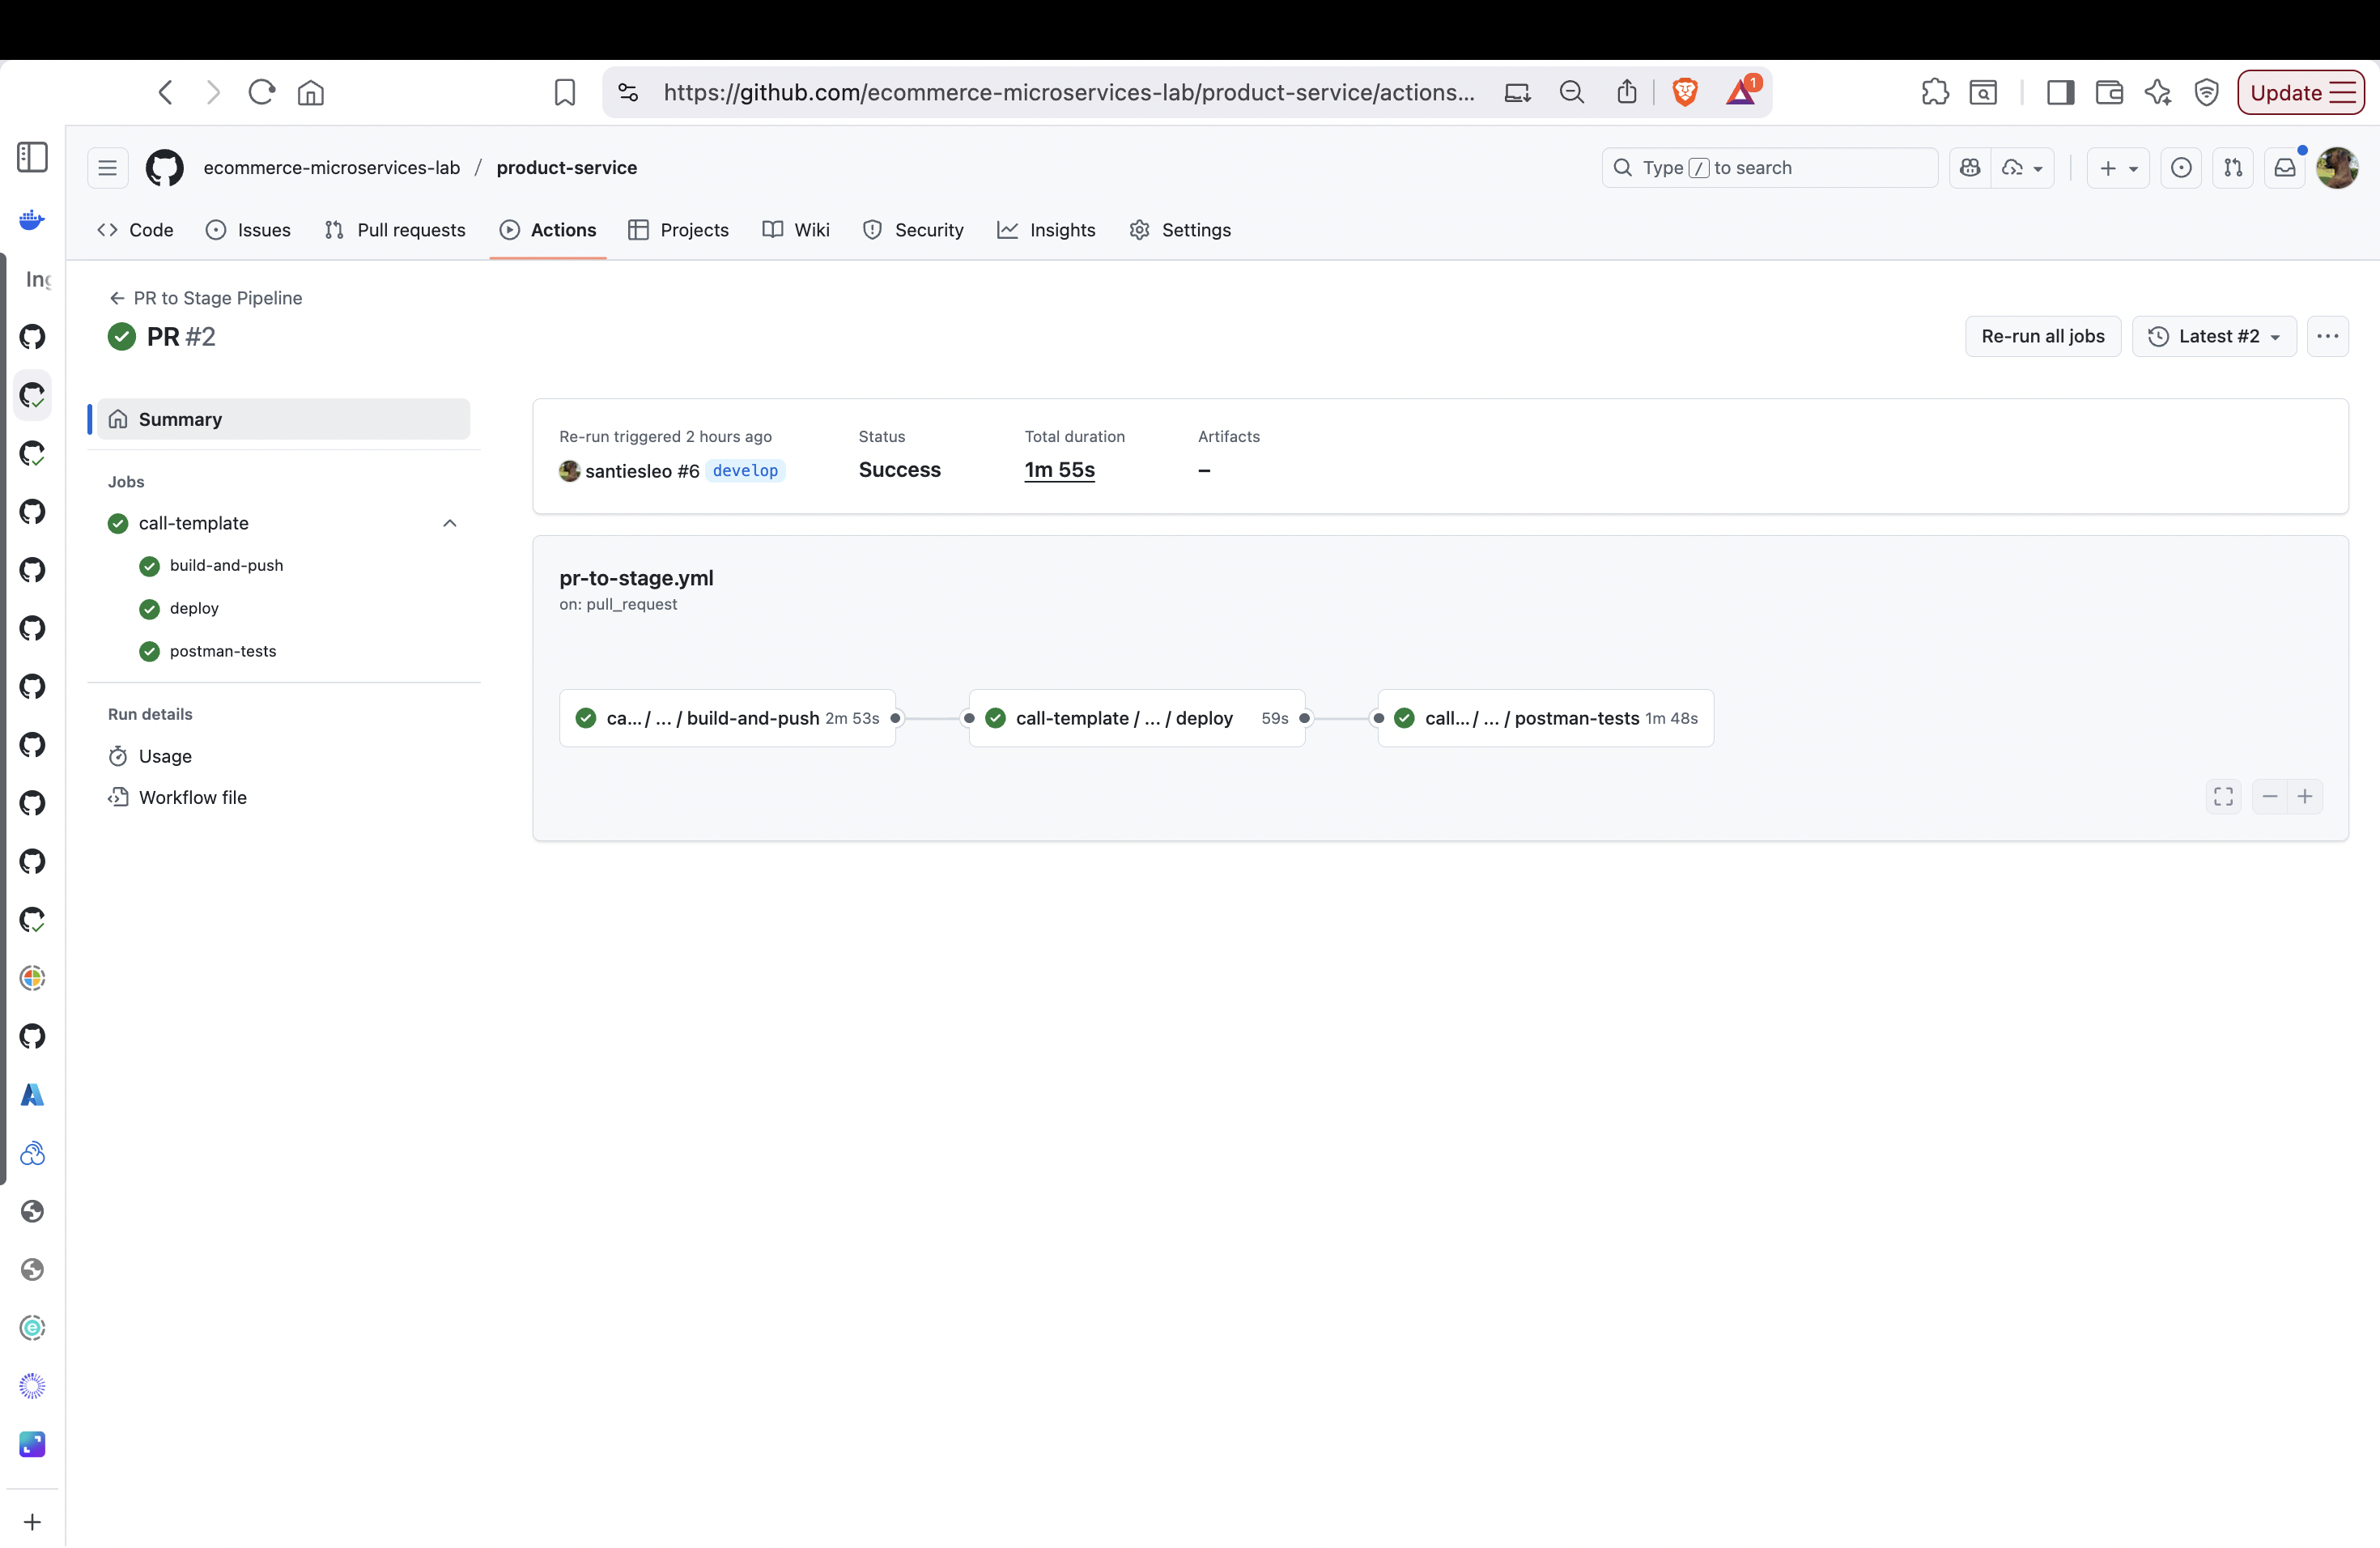
Task: Reload the page with the refresh icon
Action: click(262, 92)
